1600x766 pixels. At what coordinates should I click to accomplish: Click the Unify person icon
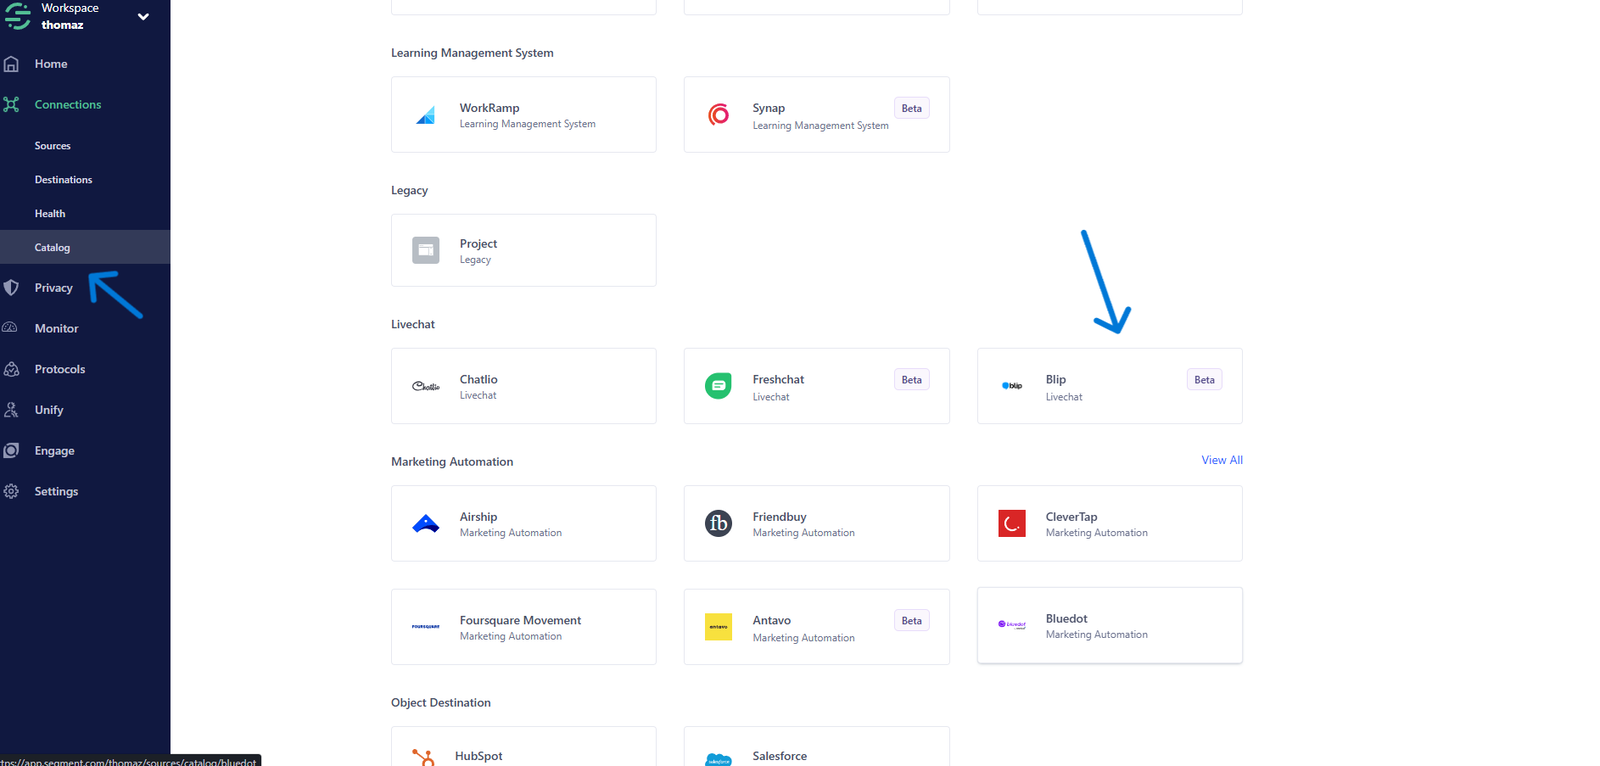tap(11, 410)
